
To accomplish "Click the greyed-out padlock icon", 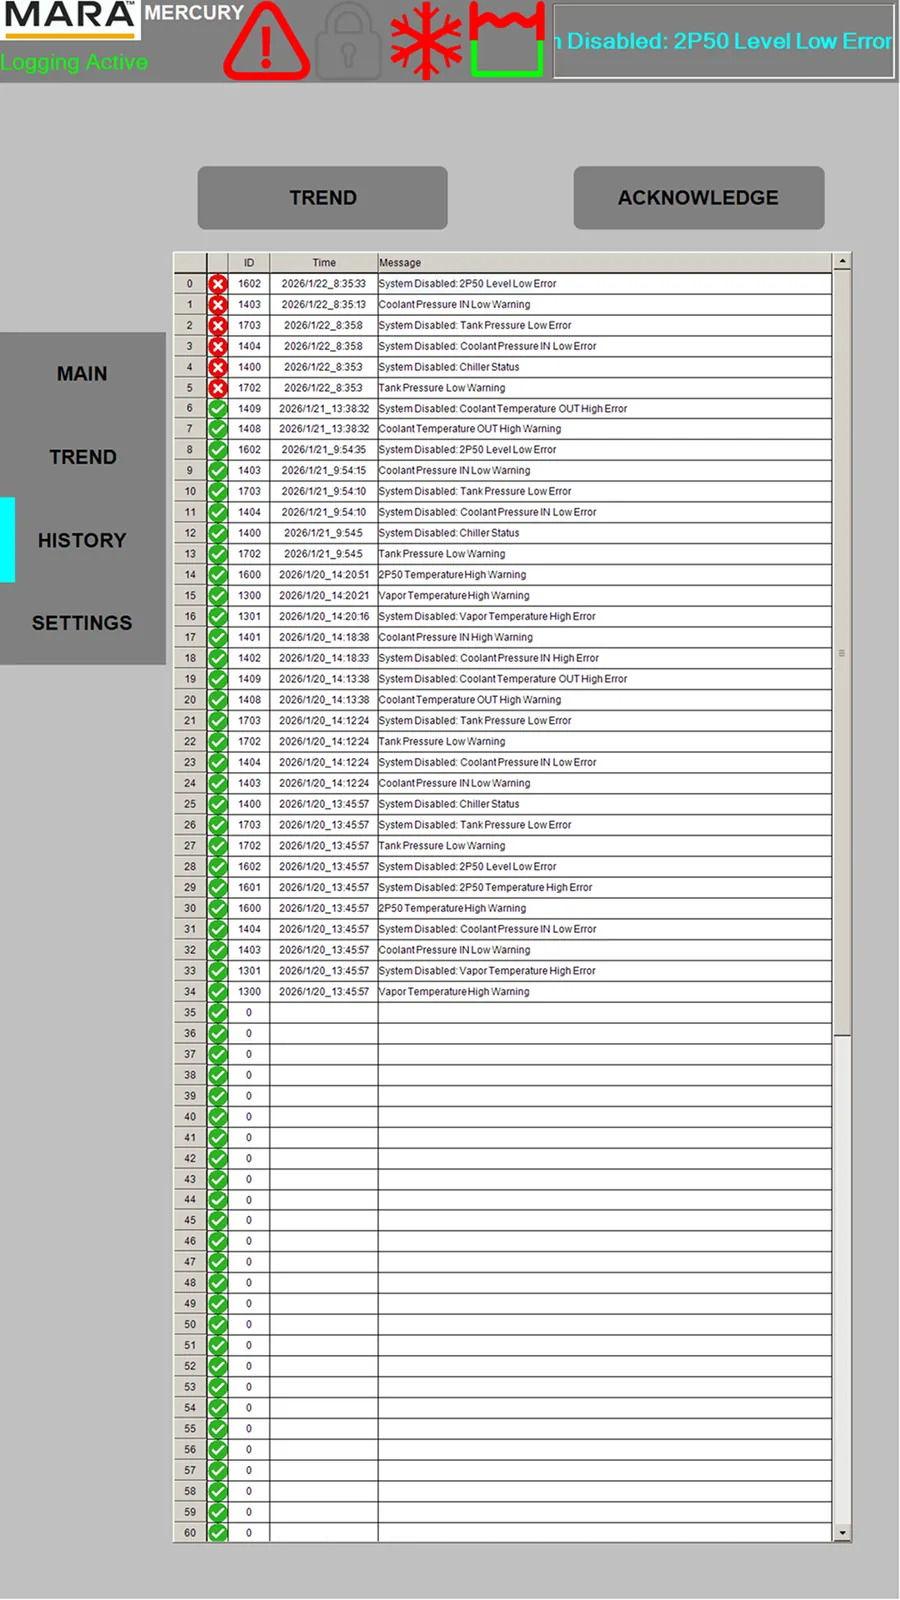I will (348, 41).
